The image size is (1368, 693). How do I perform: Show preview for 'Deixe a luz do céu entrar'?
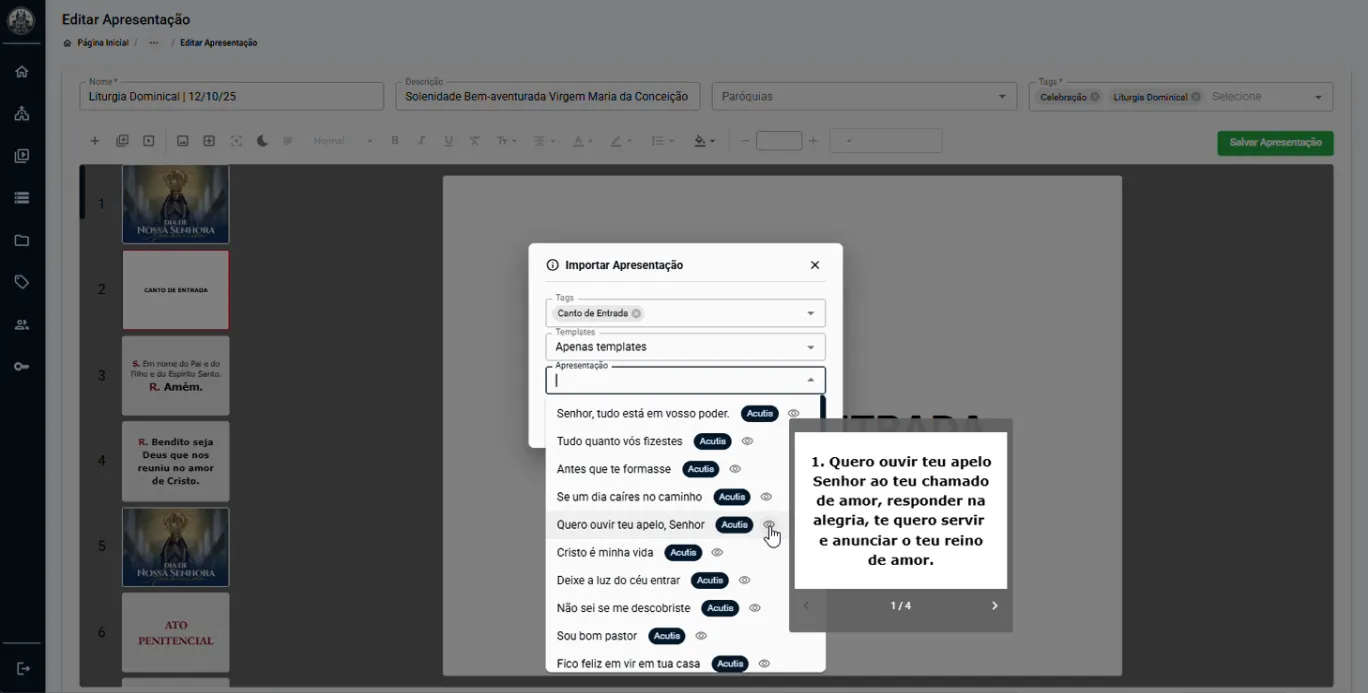click(744, 580)
